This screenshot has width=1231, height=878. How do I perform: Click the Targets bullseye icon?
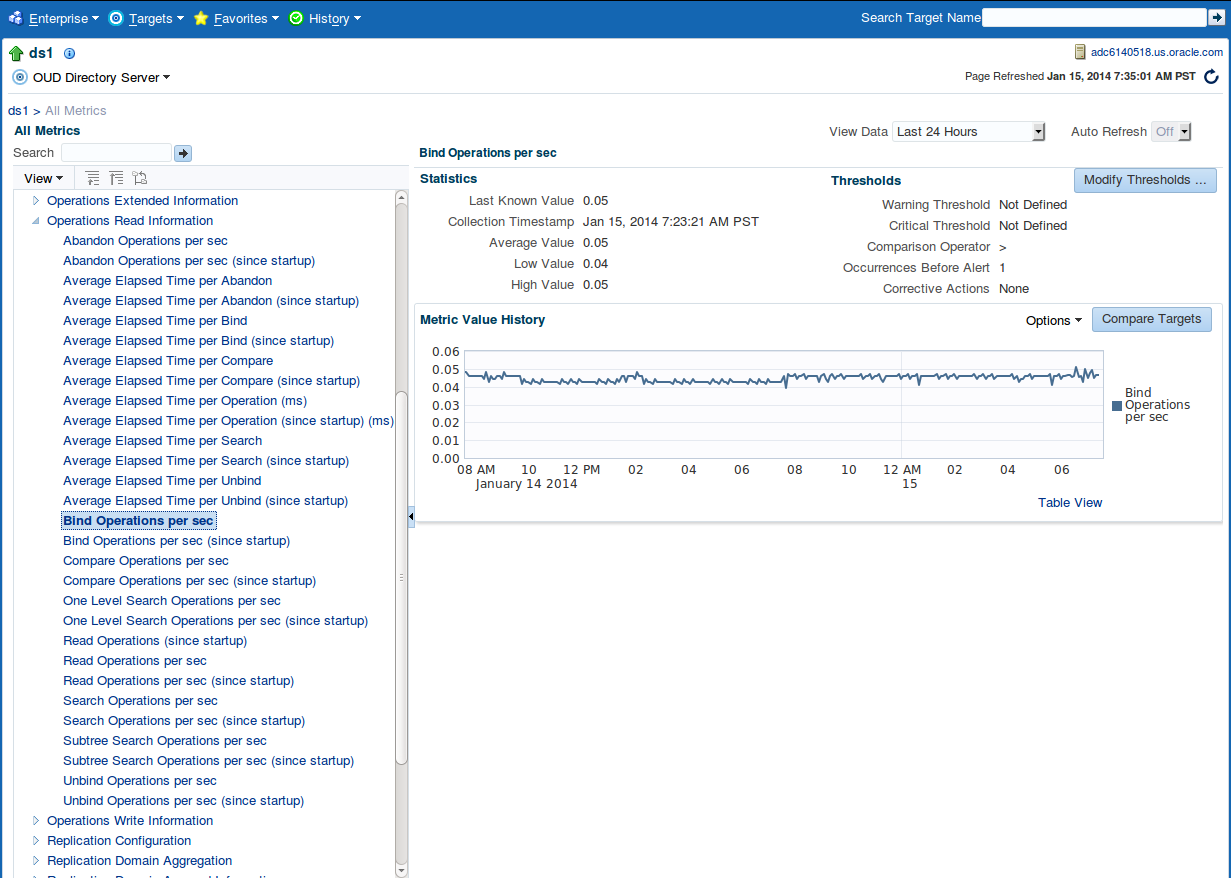[115, 18]
